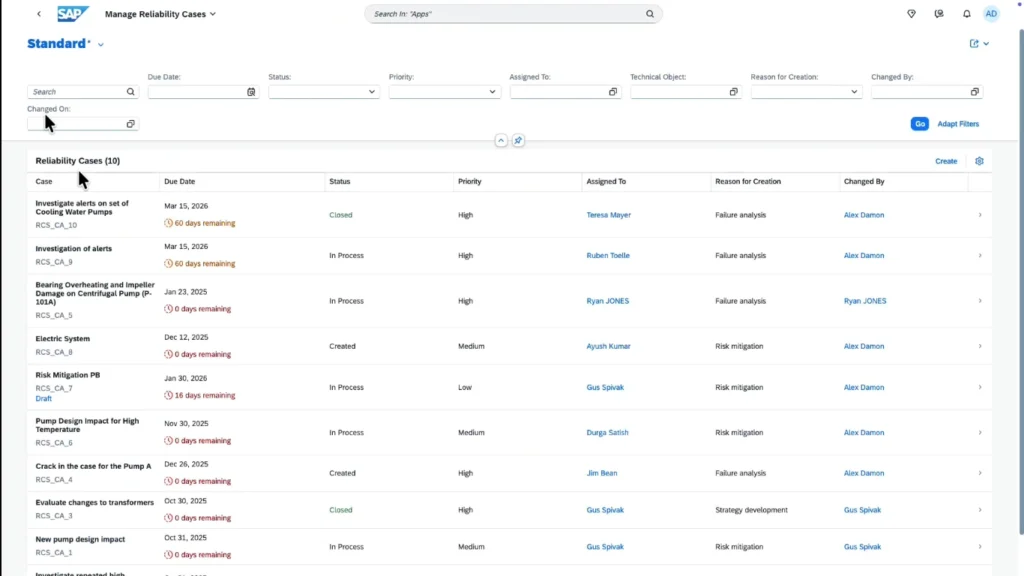Click the 'Reliability Cases (10)' table title
Viewport: 1024px width, 576px height.
[78, 161]
